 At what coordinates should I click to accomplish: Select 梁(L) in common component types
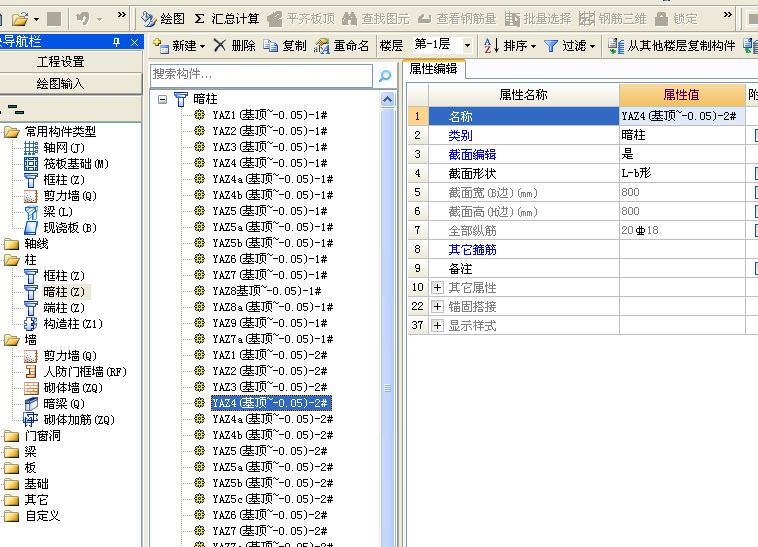tap(58, 212)
